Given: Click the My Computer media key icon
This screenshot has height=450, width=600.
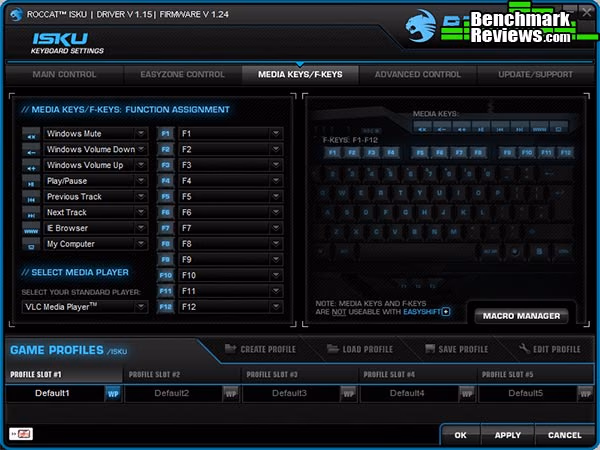Looking at the screenshot, I should click(x=31, y=244).
